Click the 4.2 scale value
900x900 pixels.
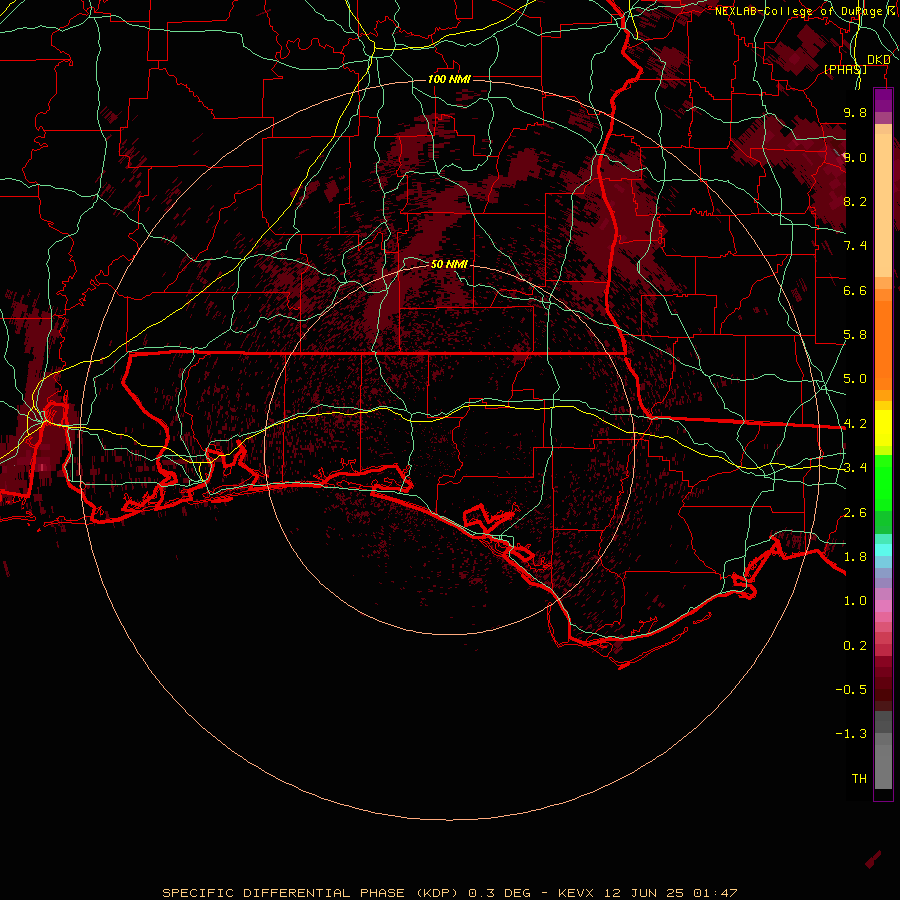point(855,424)
